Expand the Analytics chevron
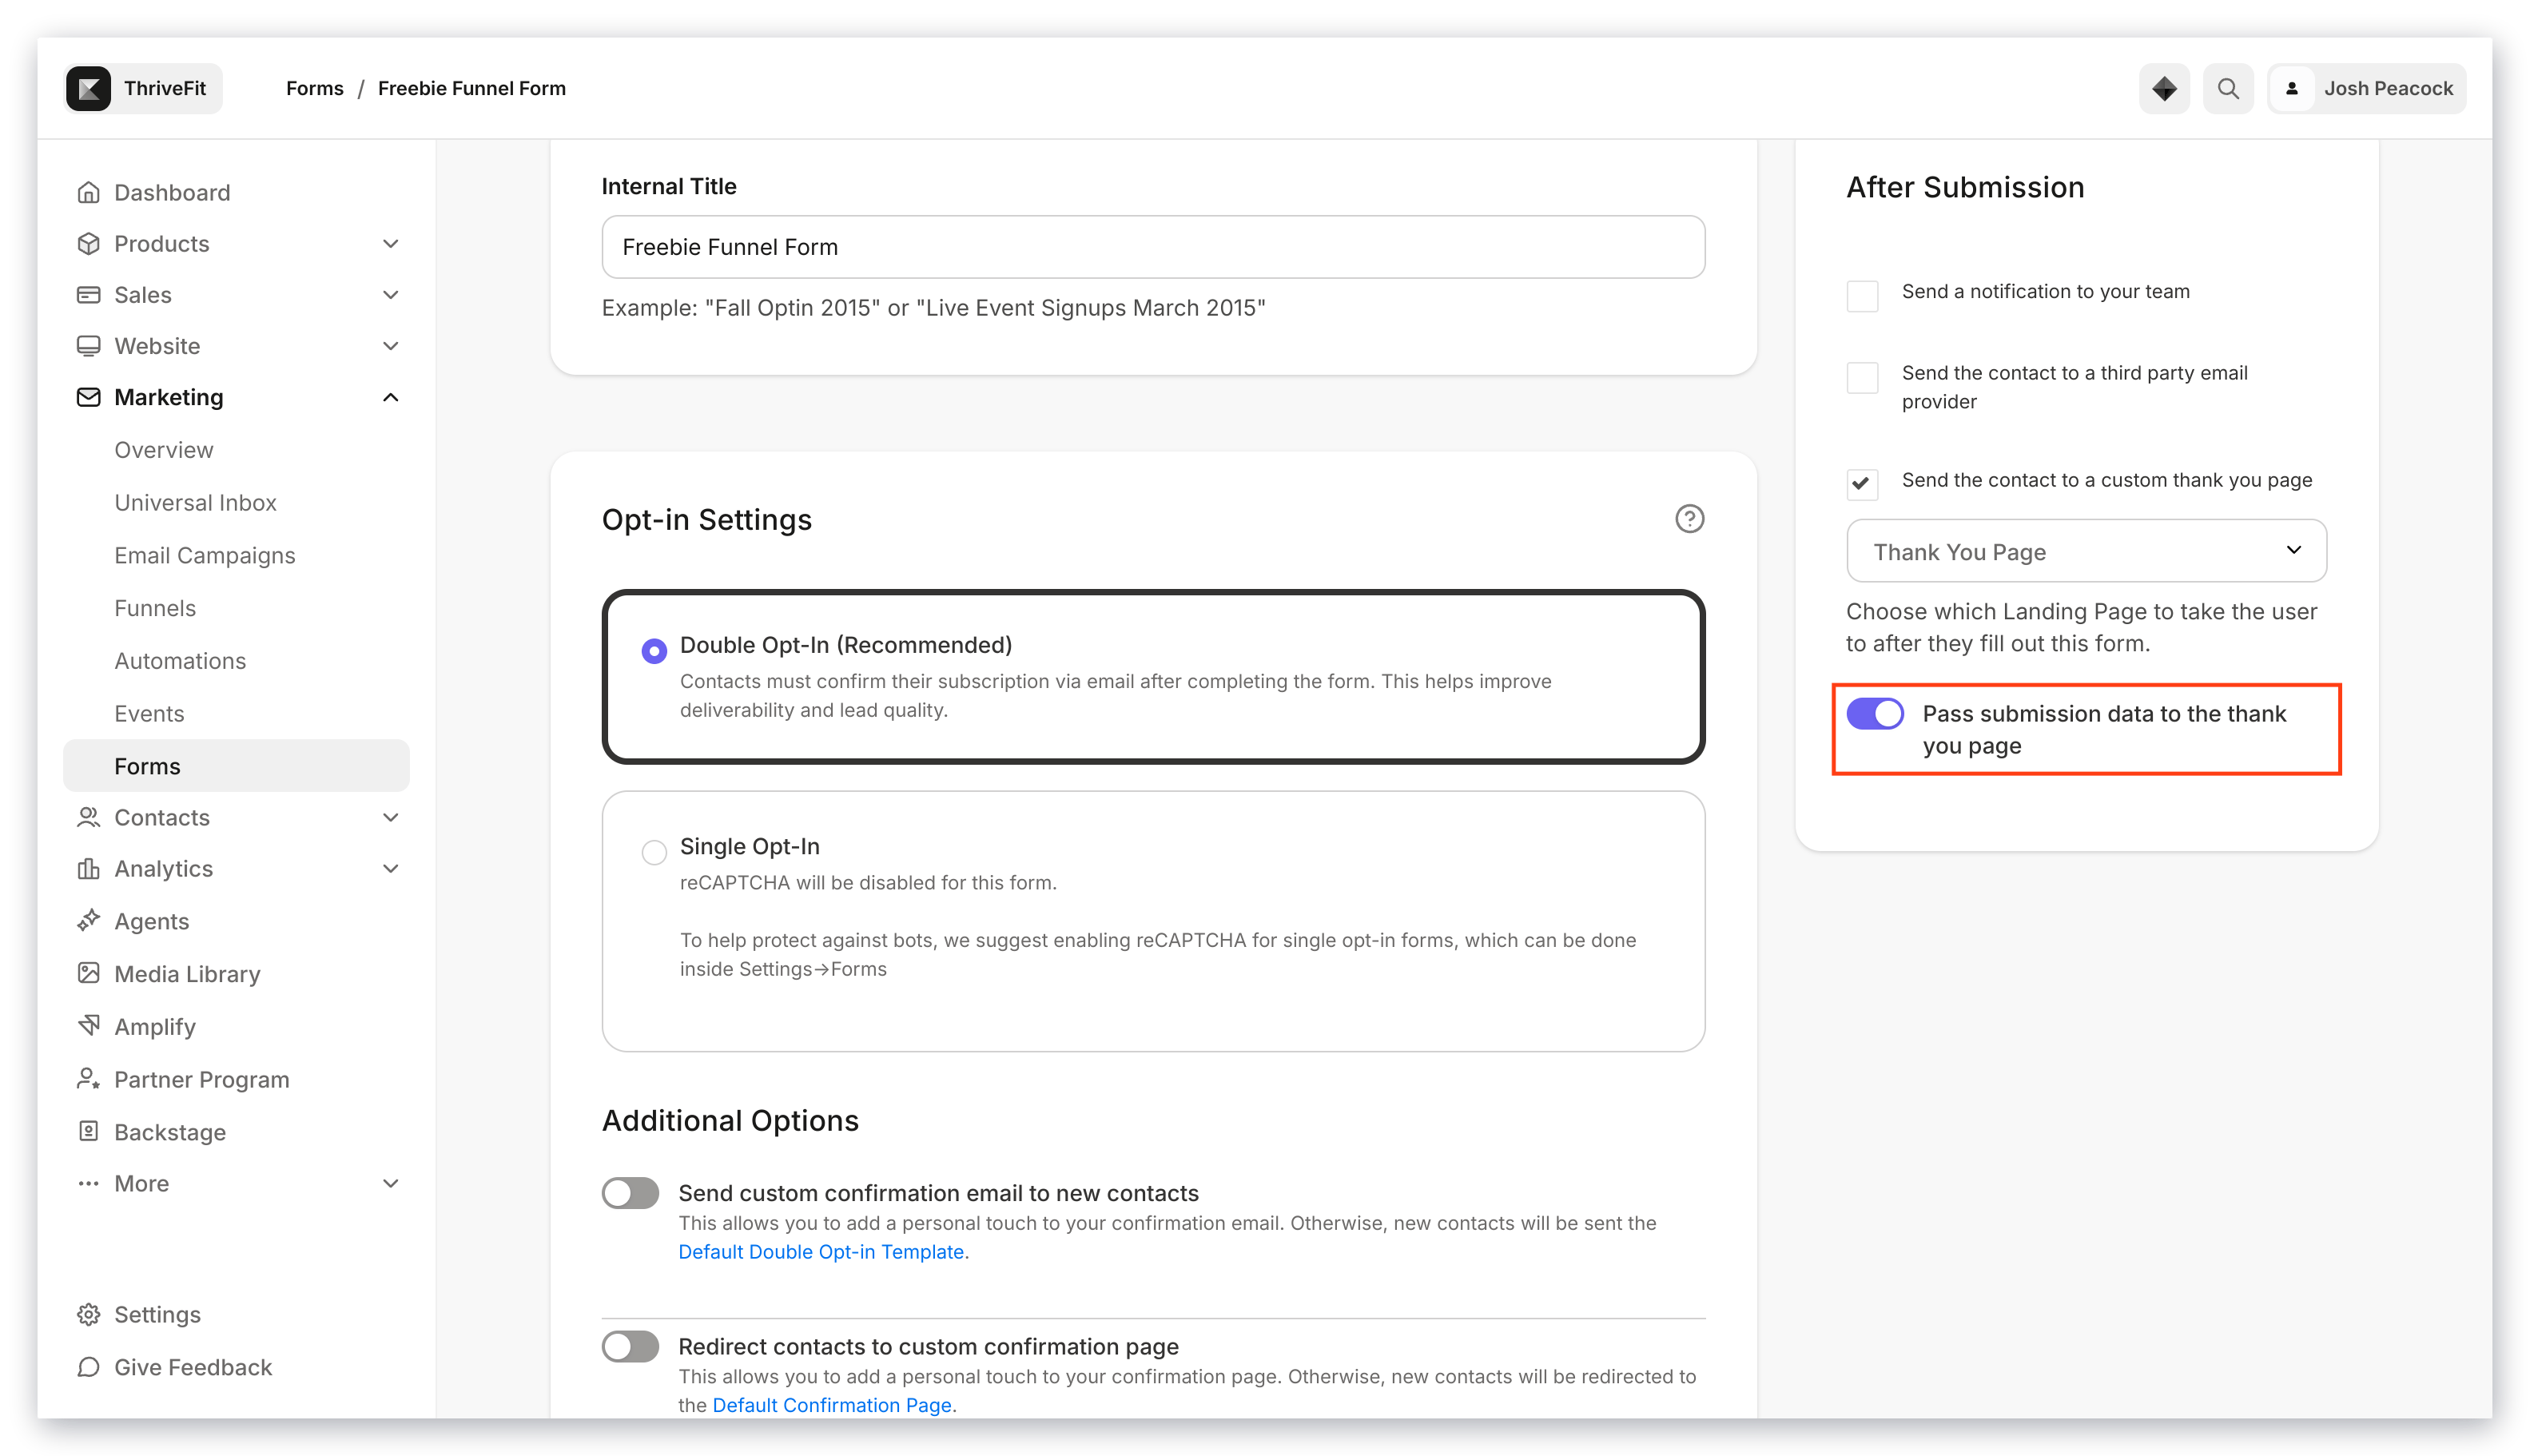The width and height of the screenshot is (2530, 1456). 391,868
